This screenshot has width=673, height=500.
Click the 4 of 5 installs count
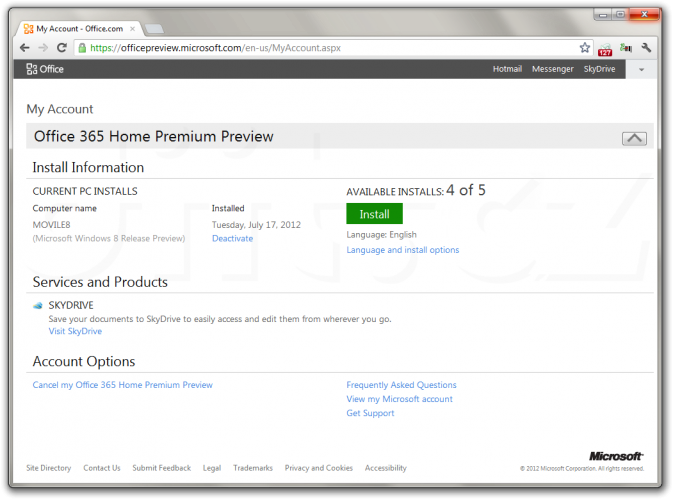(466, 190)
